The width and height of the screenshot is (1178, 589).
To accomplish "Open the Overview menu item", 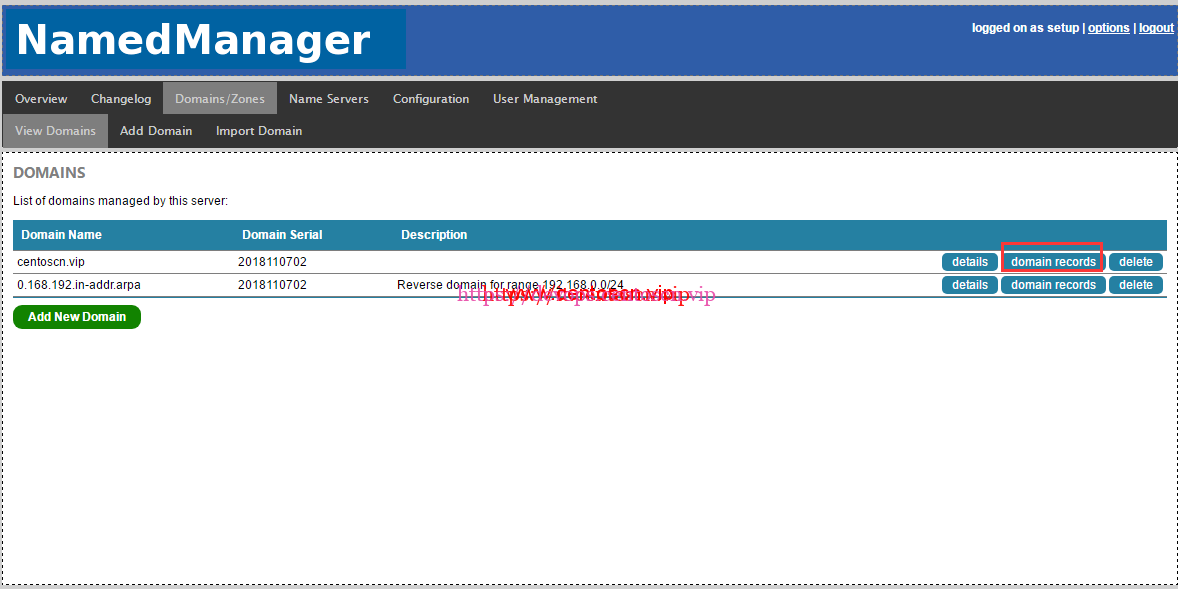I will (x=41, y=99).
